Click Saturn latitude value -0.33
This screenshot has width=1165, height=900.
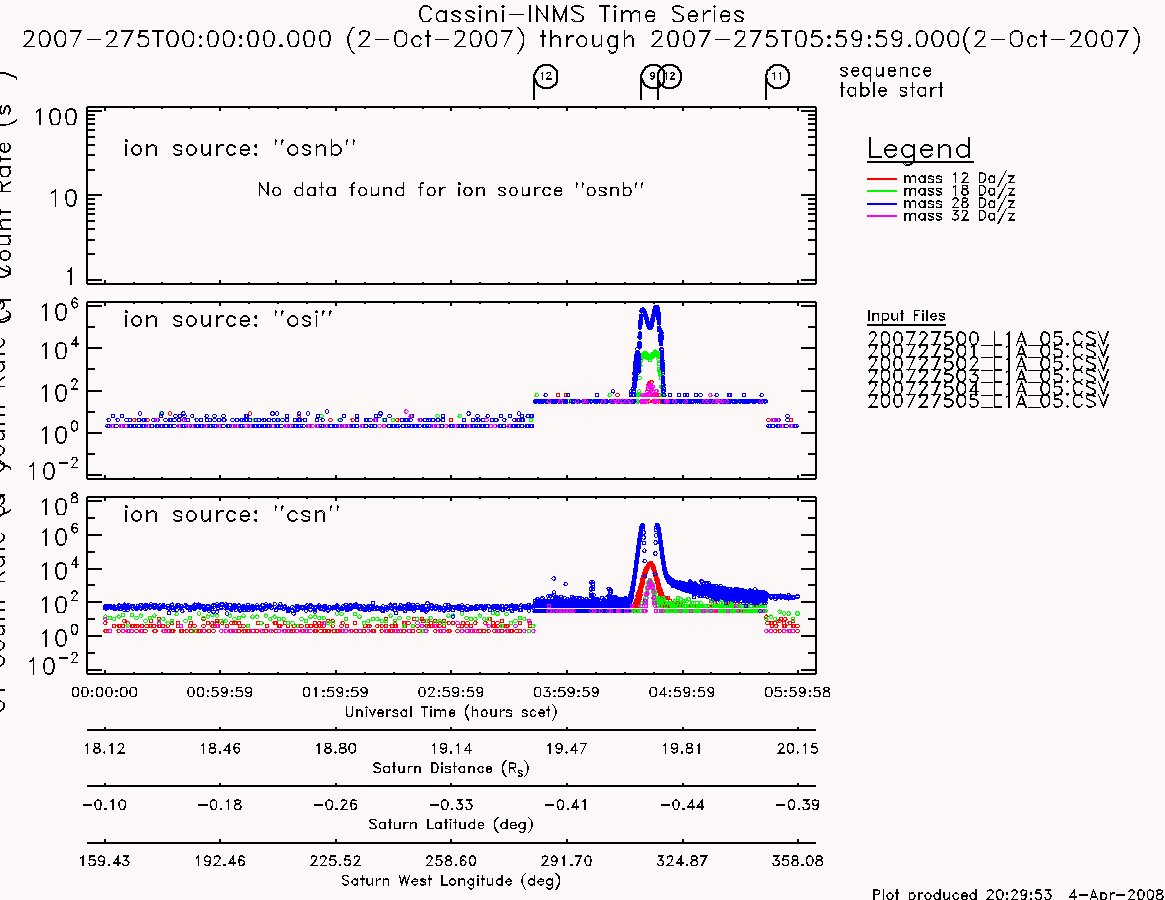pos(451,805)
